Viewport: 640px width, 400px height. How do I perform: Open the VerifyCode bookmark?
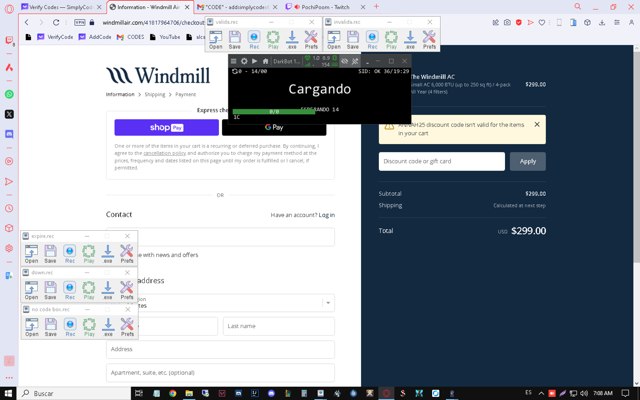55,37
